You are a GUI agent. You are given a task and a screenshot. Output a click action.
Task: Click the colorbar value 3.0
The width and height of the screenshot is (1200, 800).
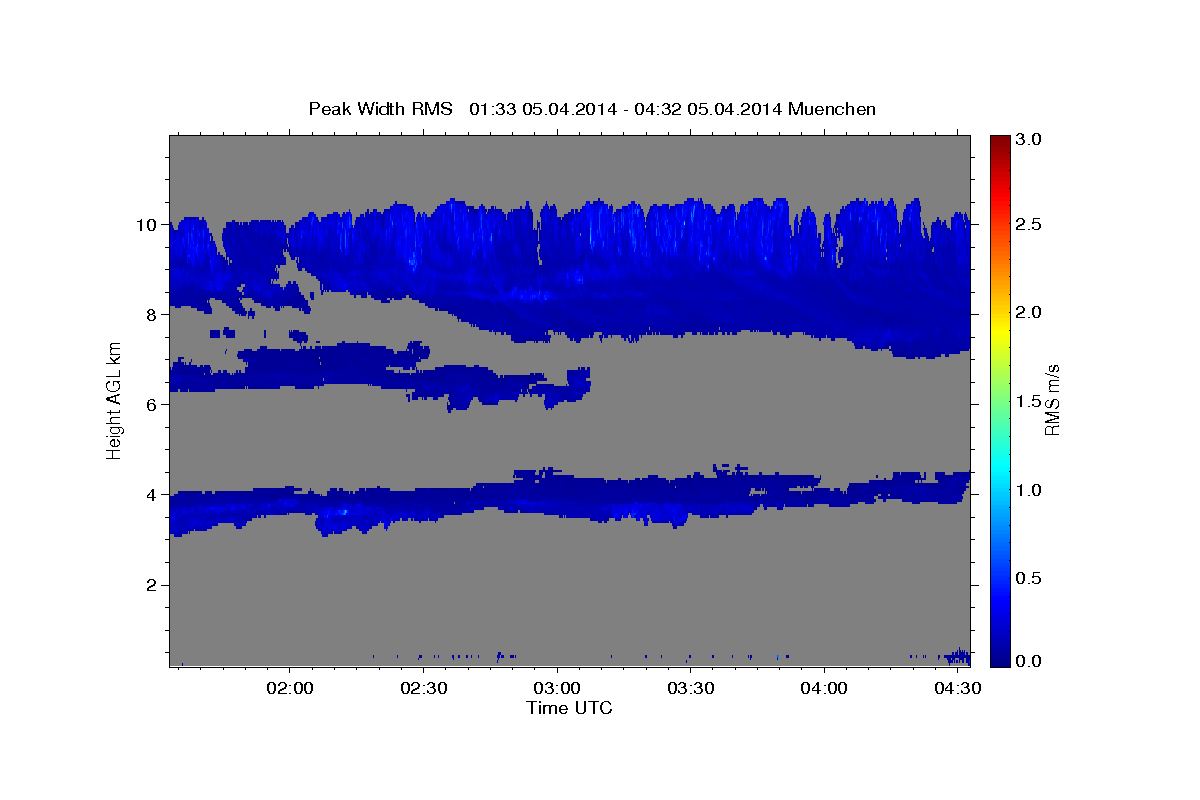pyautogui.click(x=1029, y=140)
